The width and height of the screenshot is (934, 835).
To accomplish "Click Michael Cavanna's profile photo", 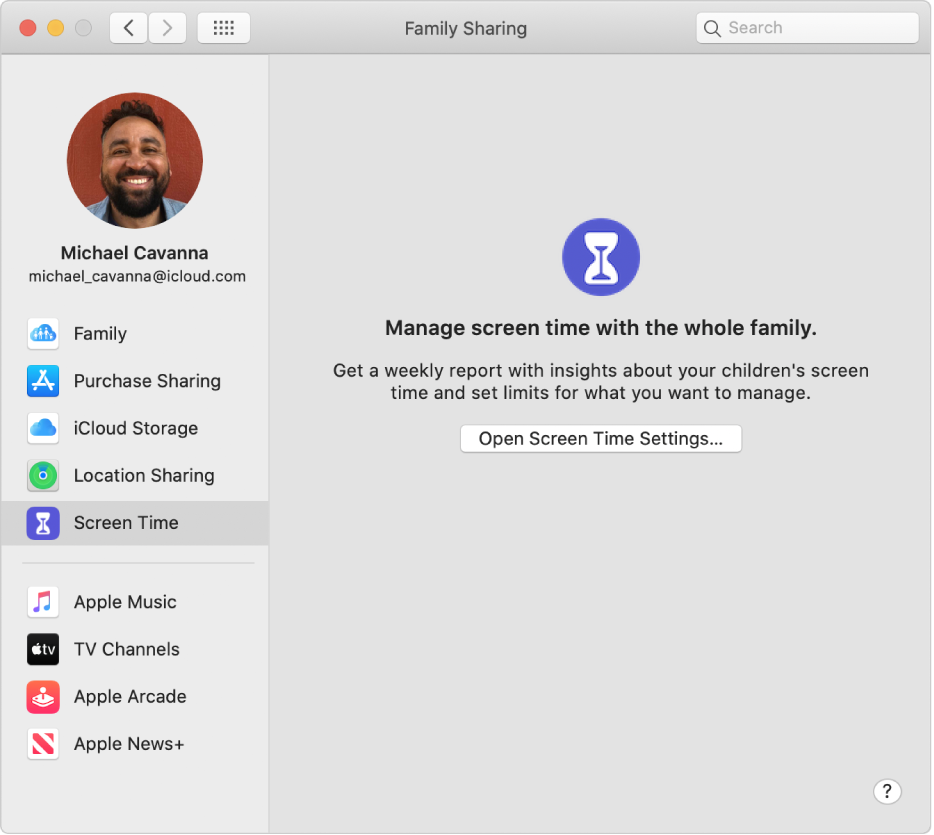I will 135,160.
